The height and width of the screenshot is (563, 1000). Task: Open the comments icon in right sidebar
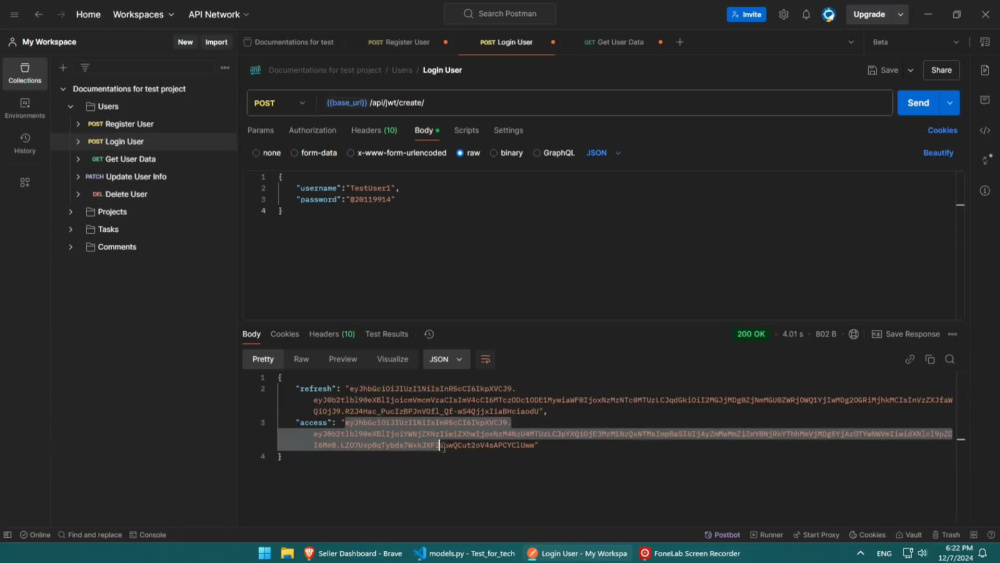(x=985, y=100)
